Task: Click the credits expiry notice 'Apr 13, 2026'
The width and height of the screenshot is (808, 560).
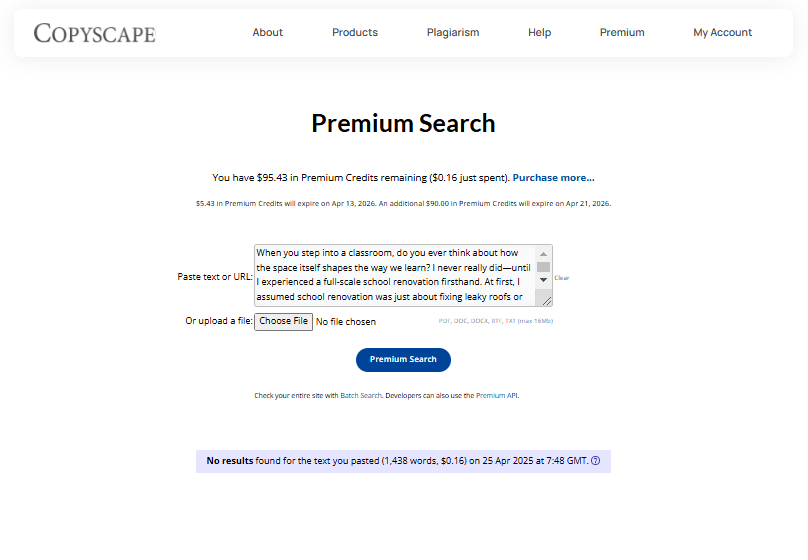Action: [x=354, y=203]
